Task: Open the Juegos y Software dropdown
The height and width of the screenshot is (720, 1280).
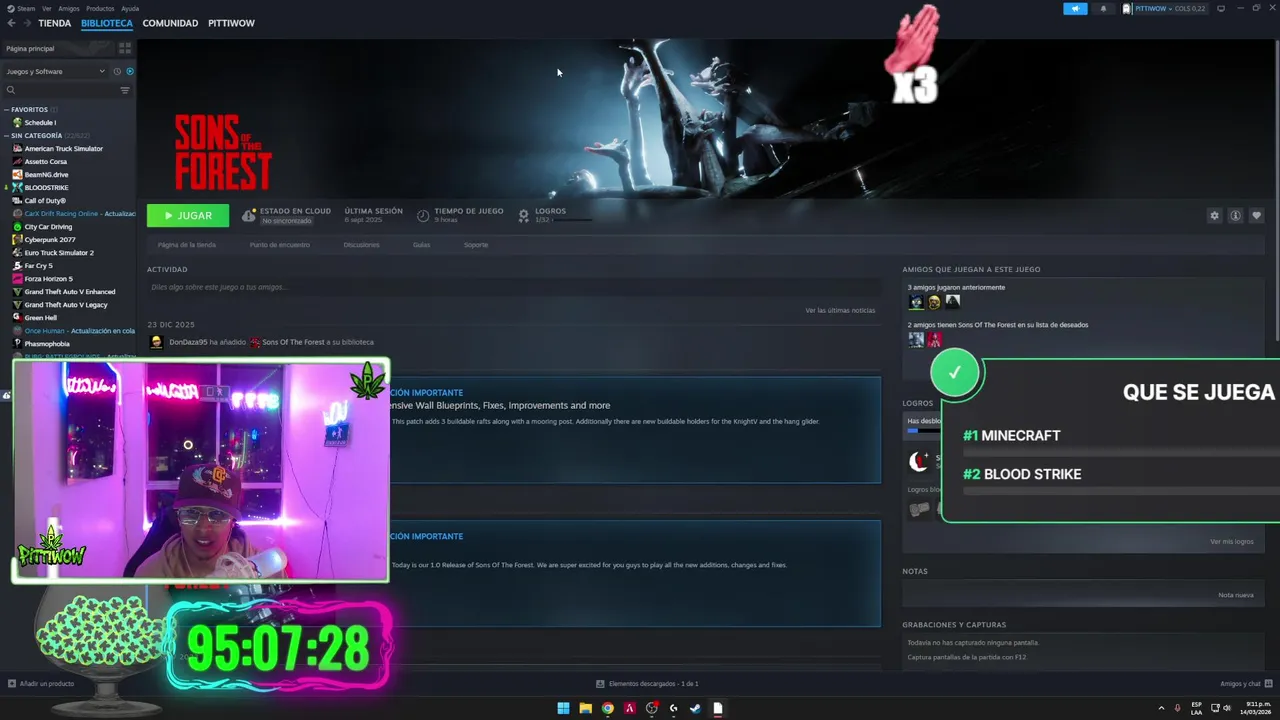Action: tap(55, 71)
